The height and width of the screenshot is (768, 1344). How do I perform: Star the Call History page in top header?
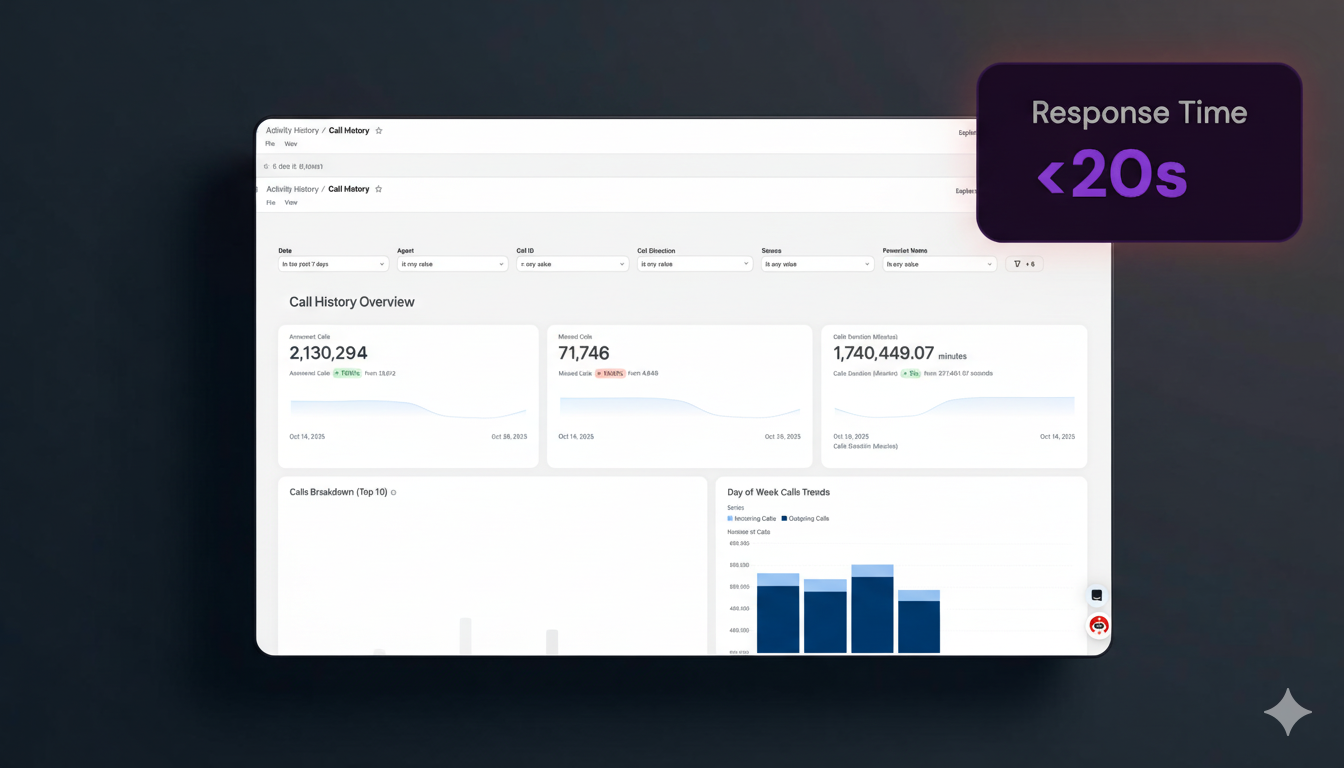point(379,131)
